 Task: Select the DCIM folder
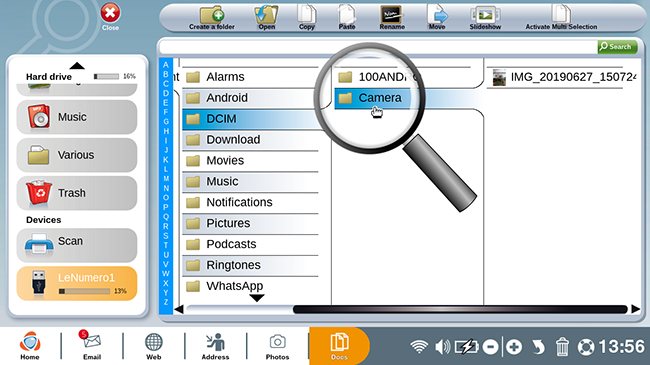pos(250,119)
